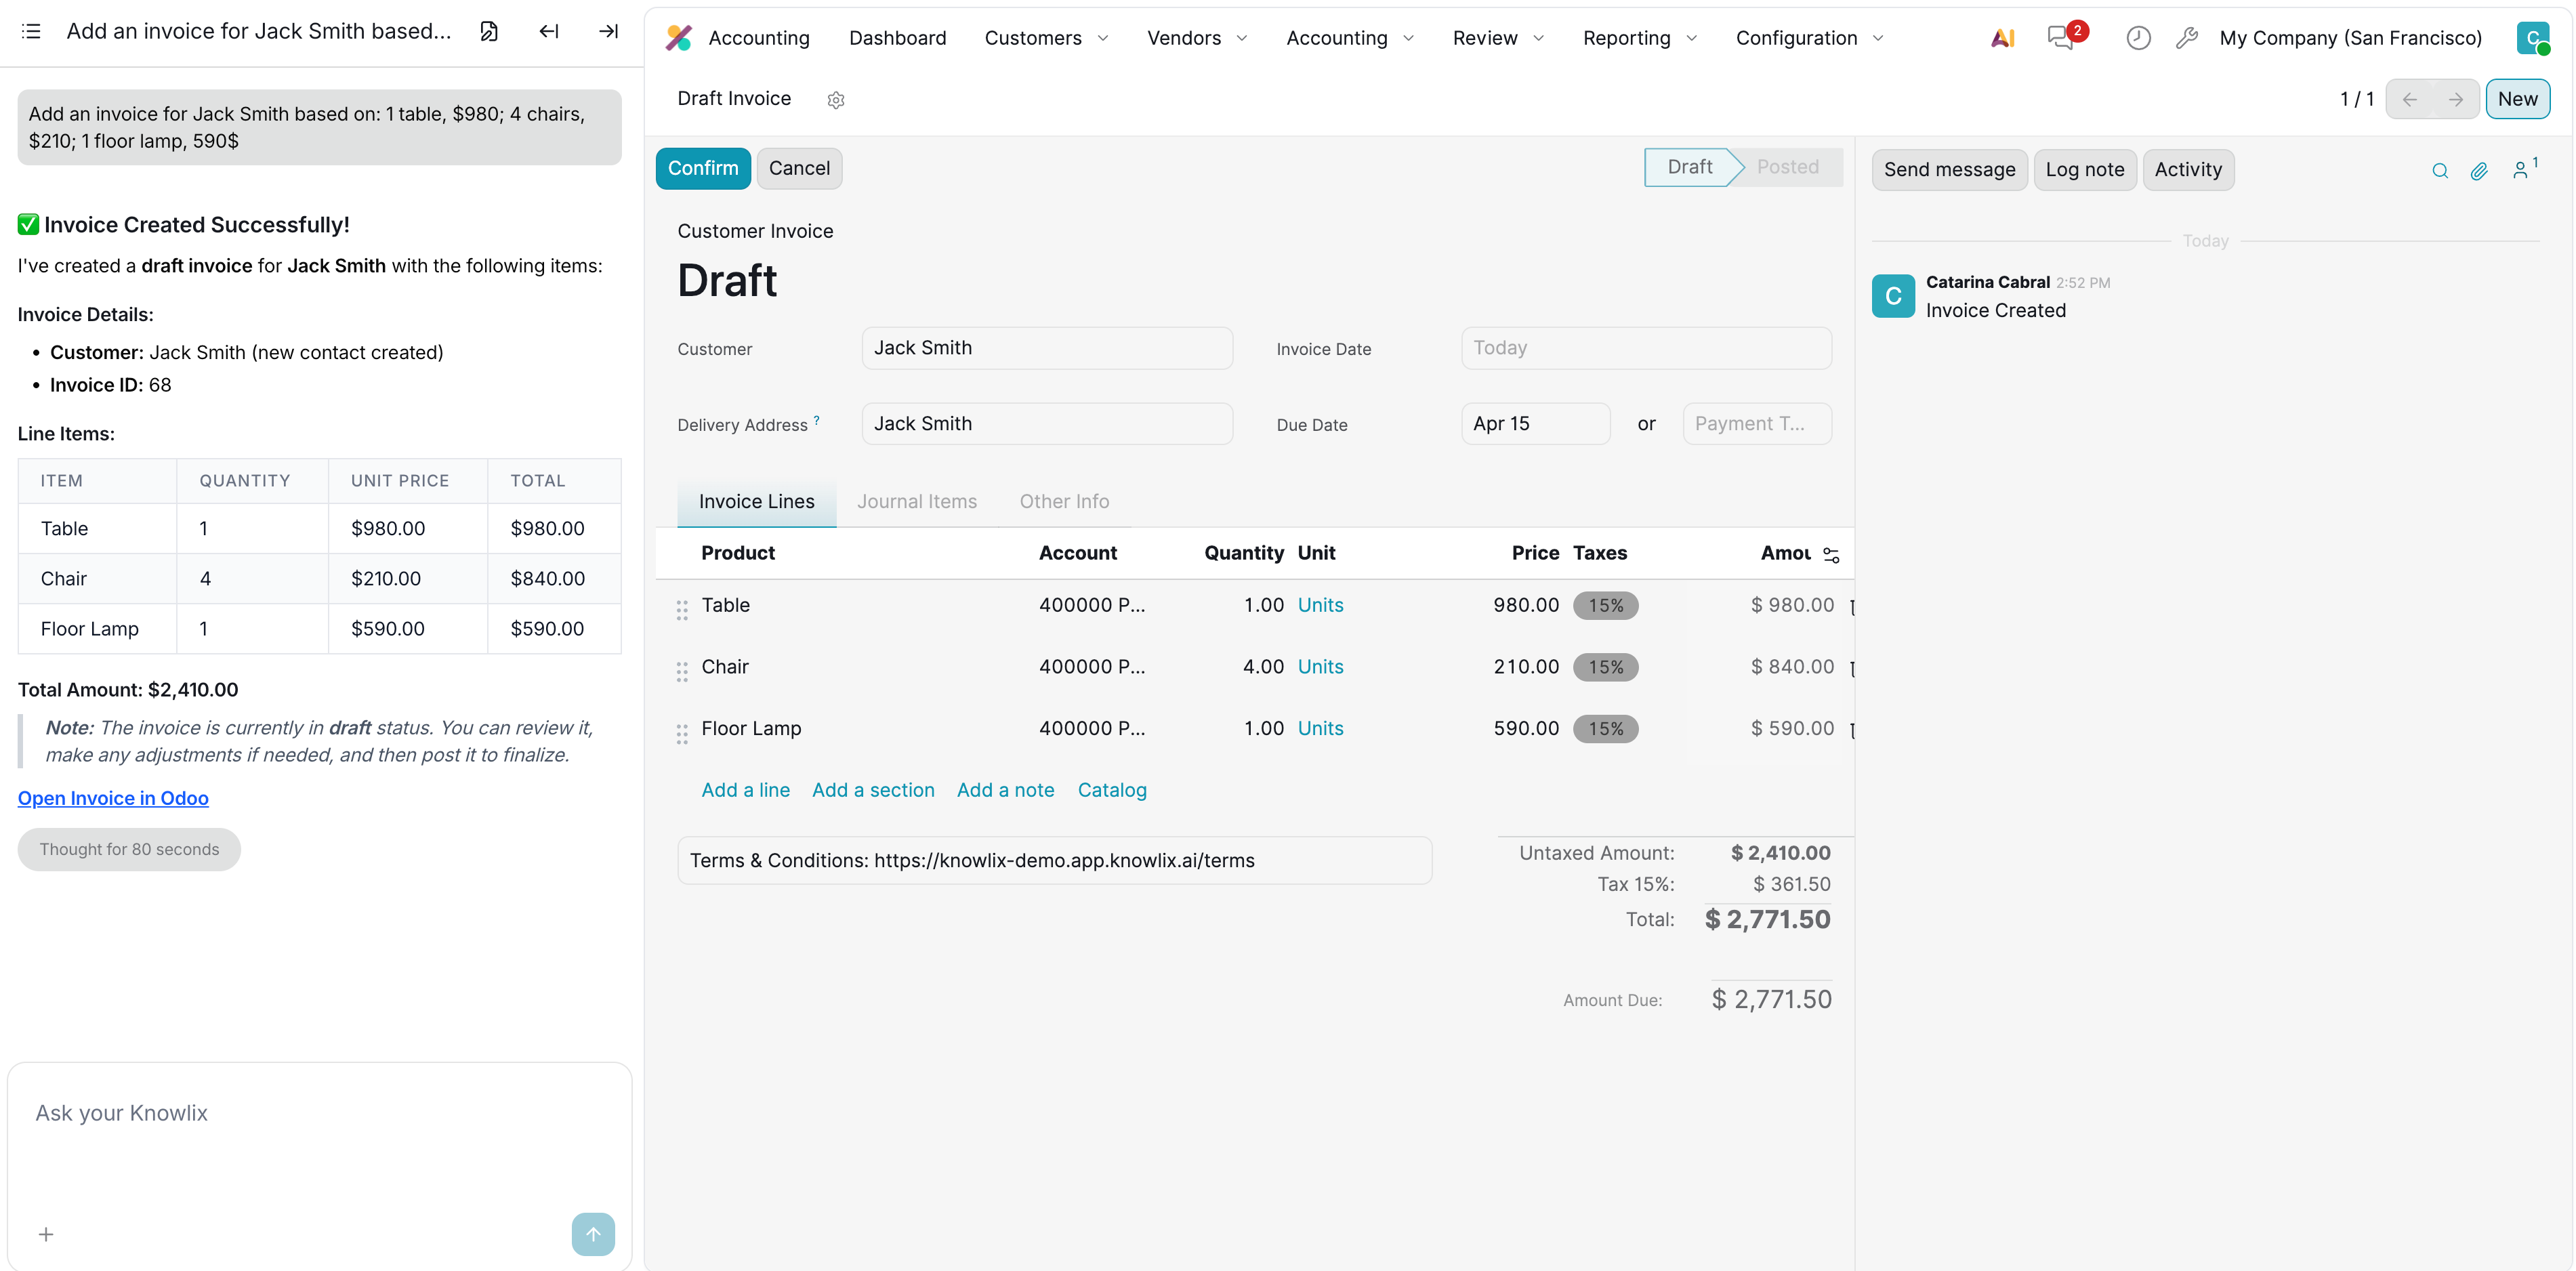Open the Payment Terms dropdown field
This screenshot has width=2576, height=1271.
tap(1756, 424)
